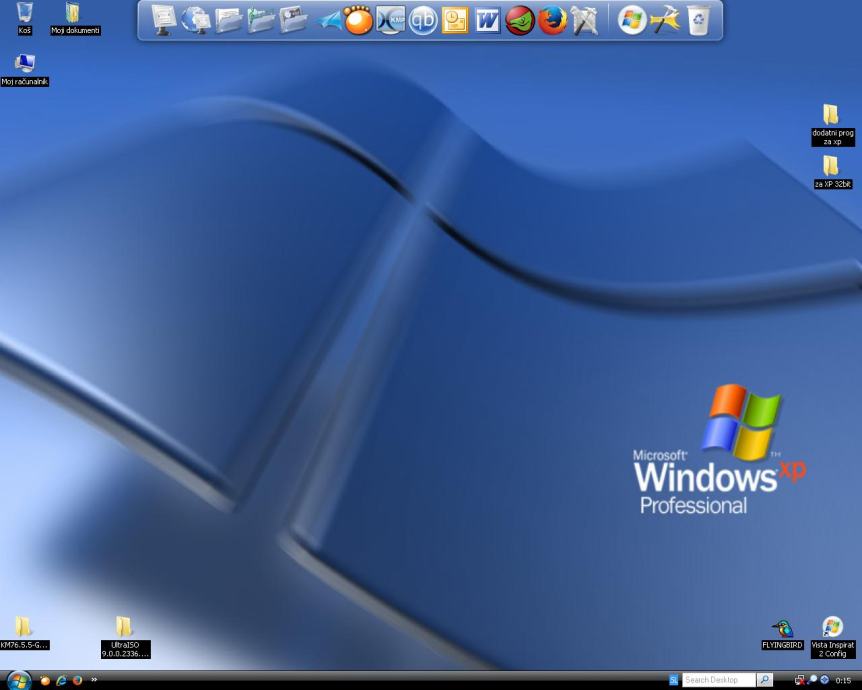Open the KM76.5.5-G... folder
This screenshot has width=862, height=690.
(24, 633)
